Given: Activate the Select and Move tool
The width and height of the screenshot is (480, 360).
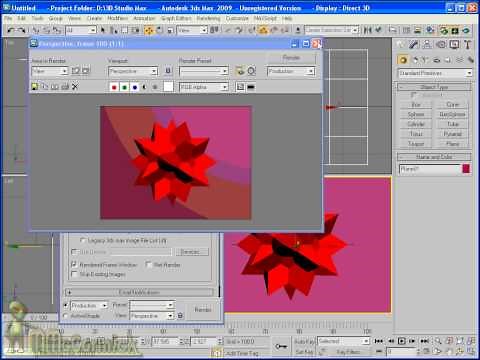Looking at the screenshot, I should [x=148, y=30].
